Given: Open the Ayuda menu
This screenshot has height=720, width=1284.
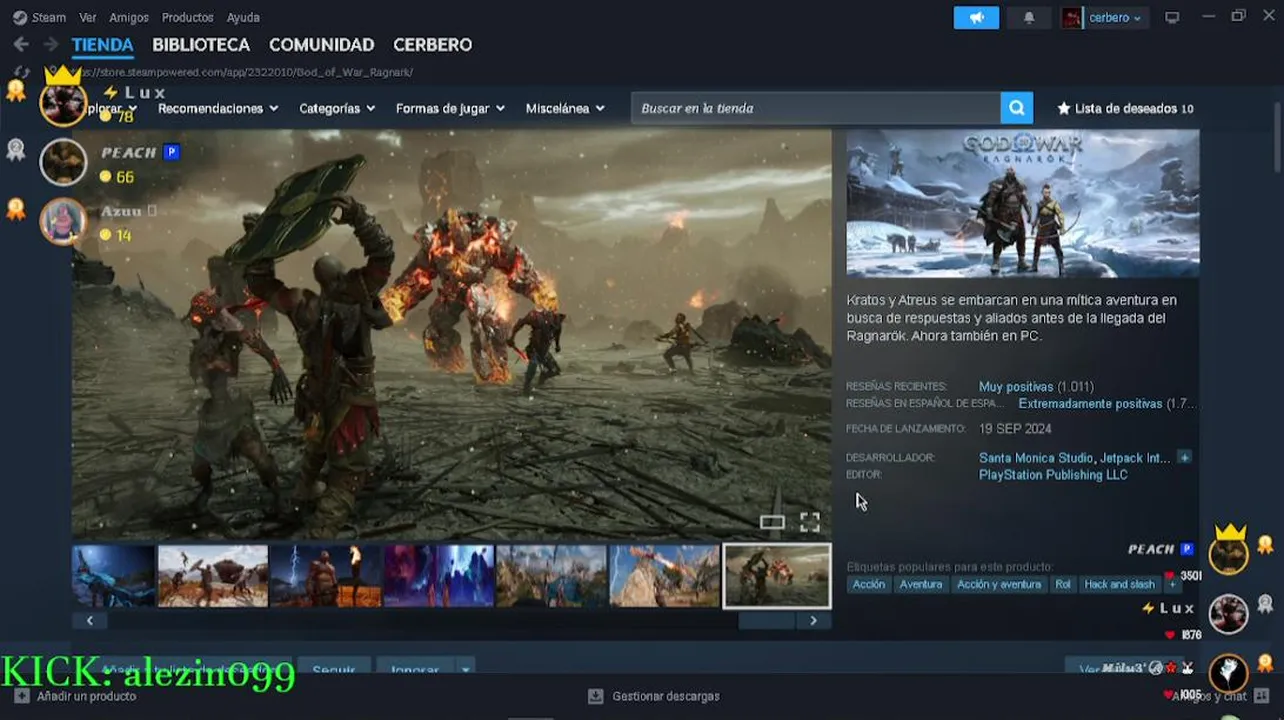Looking at the screenshot, I should click(x=243, y=18).
